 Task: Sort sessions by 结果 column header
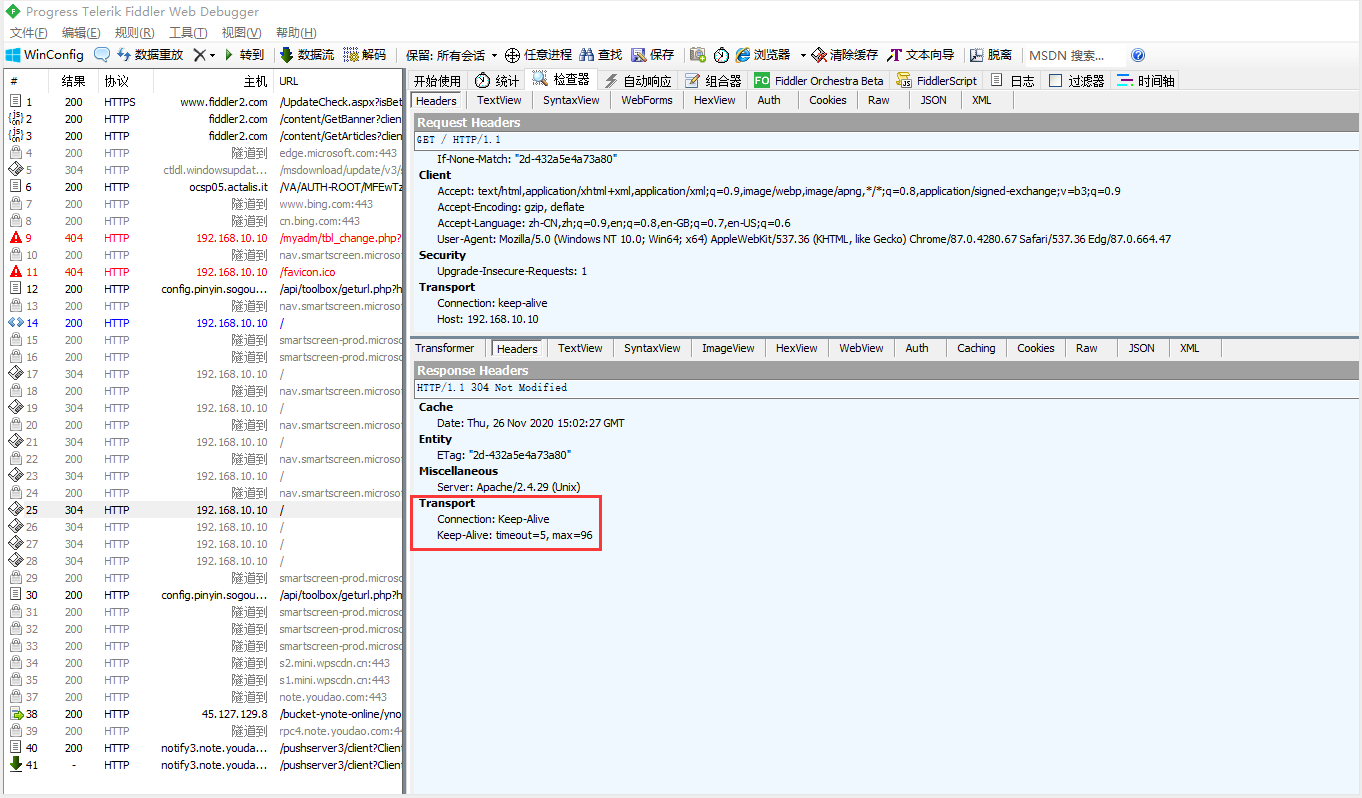[x=74, y=81]
